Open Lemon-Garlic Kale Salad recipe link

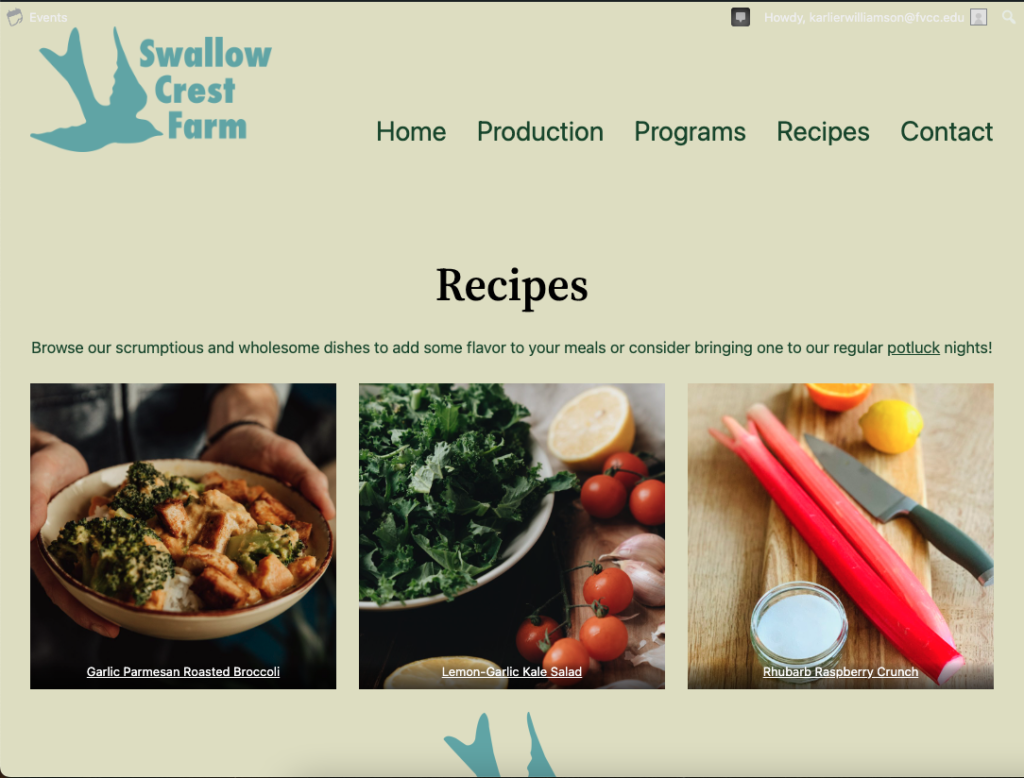tap(512, 672)
